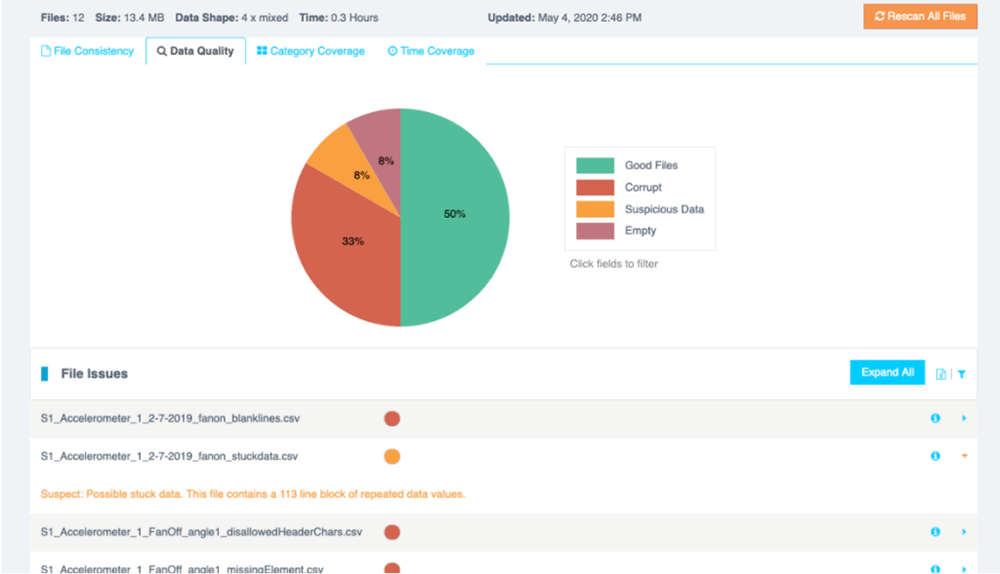Expand the fanon_blanklines.csv row arrow
The height and width of the screenshot is (574, 1000).
coord(964,419)
